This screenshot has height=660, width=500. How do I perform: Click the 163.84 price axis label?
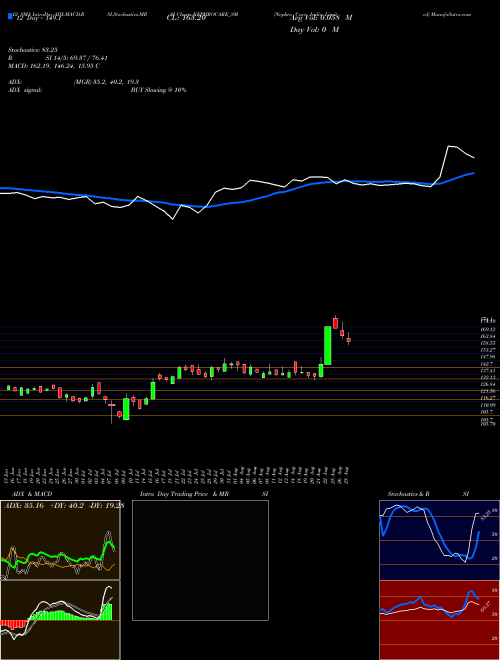(x=489, y=336)
